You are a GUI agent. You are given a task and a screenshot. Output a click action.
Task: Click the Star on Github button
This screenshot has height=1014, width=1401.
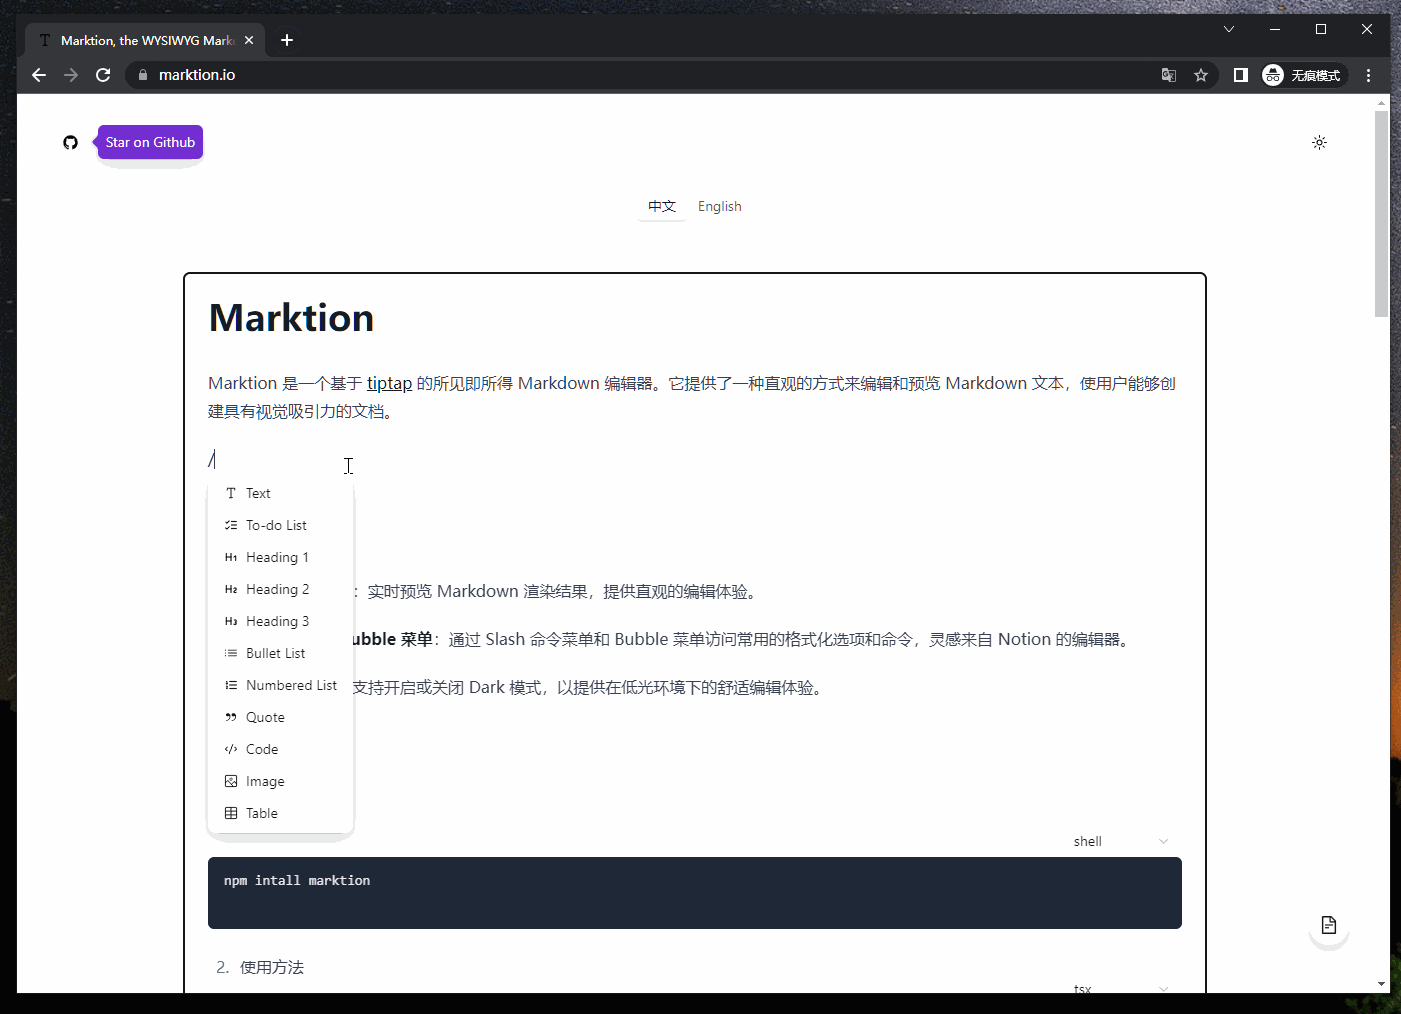[x=151, y=142]
